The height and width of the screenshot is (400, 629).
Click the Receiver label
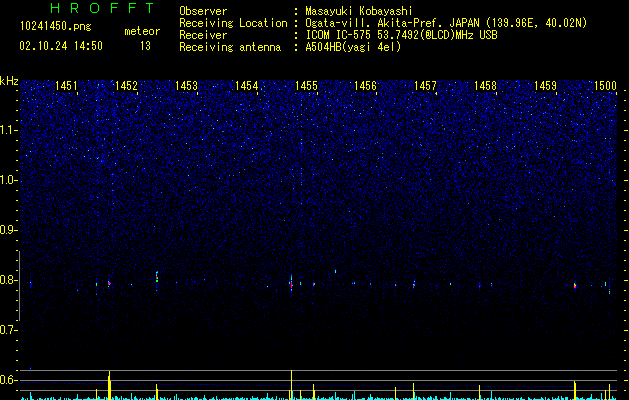(203, 35)
